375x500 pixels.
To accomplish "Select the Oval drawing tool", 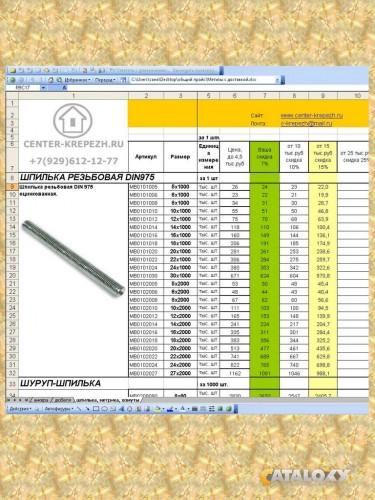I will (105, 409).
